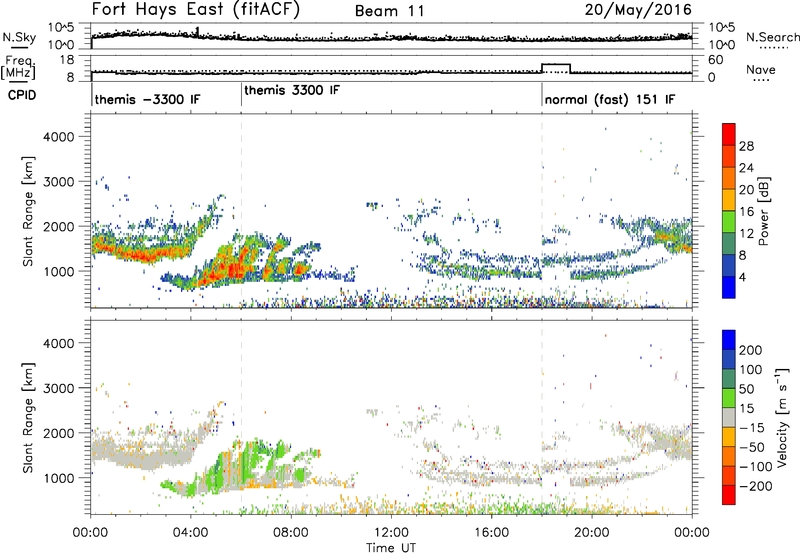Click the 'Time UT' axis label
This screenshot has width=800, height=554.
(x=391, y=547)
